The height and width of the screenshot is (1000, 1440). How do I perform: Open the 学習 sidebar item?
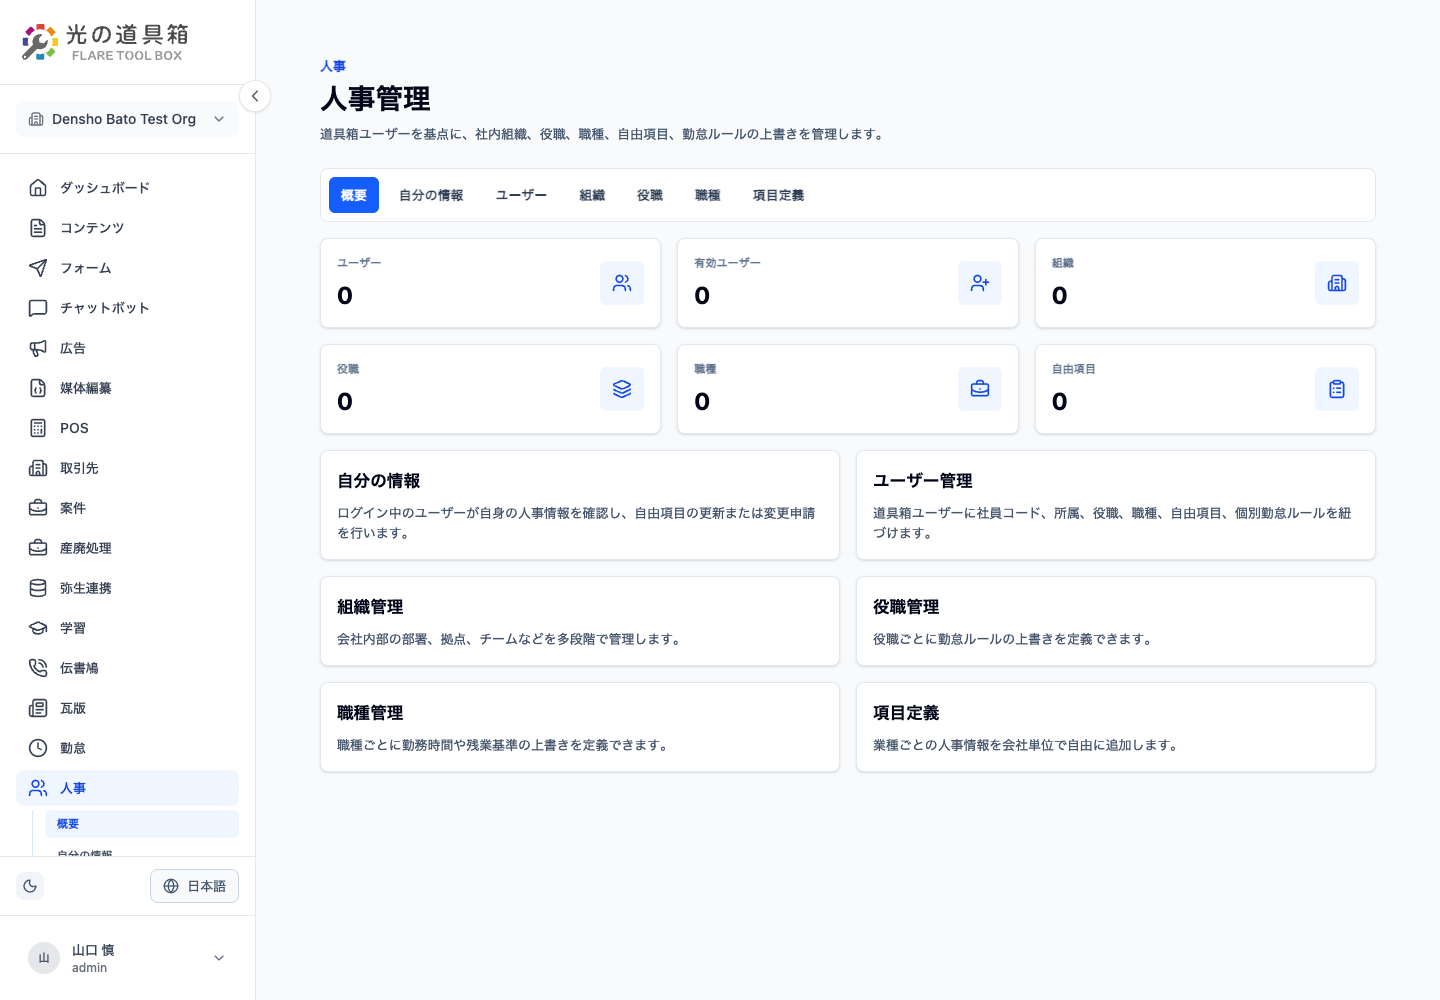tap(127, 628)
